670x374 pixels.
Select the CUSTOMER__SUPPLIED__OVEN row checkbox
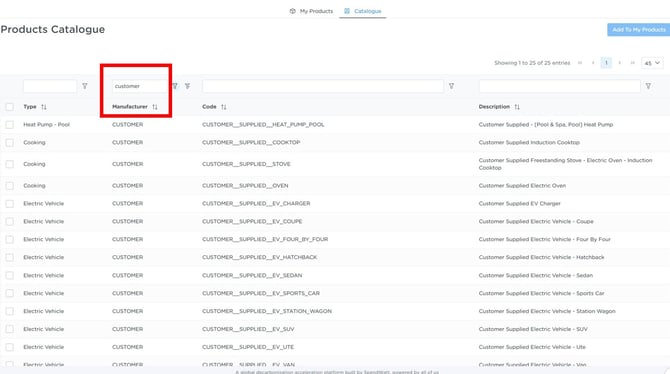tap(9, 186)
